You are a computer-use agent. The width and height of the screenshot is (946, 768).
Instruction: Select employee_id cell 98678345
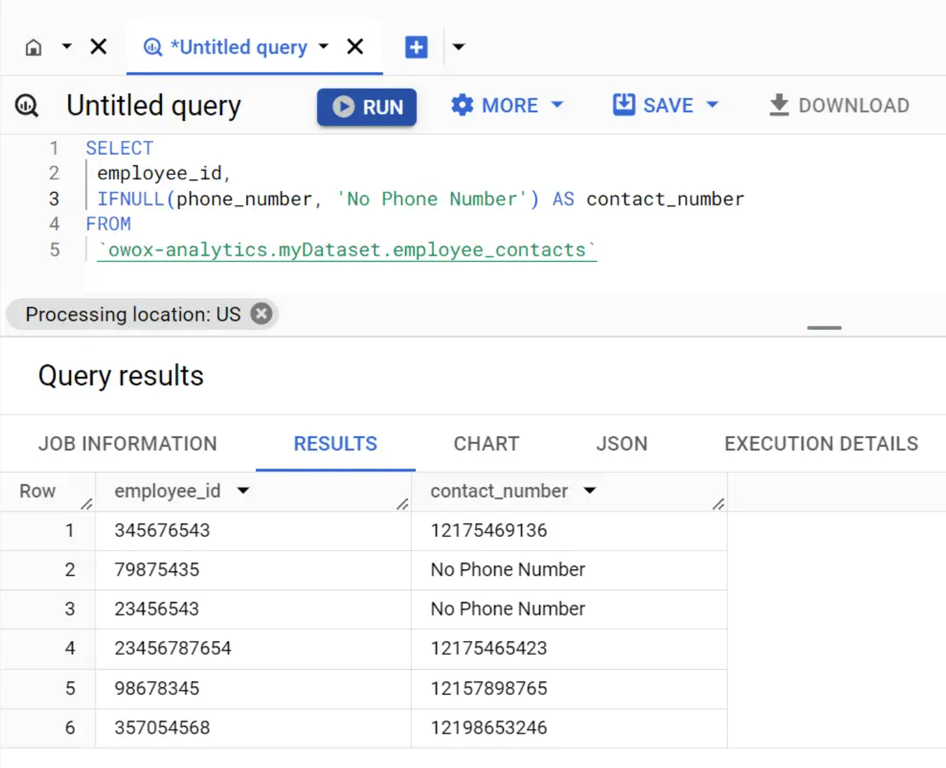tap(253, 688)
